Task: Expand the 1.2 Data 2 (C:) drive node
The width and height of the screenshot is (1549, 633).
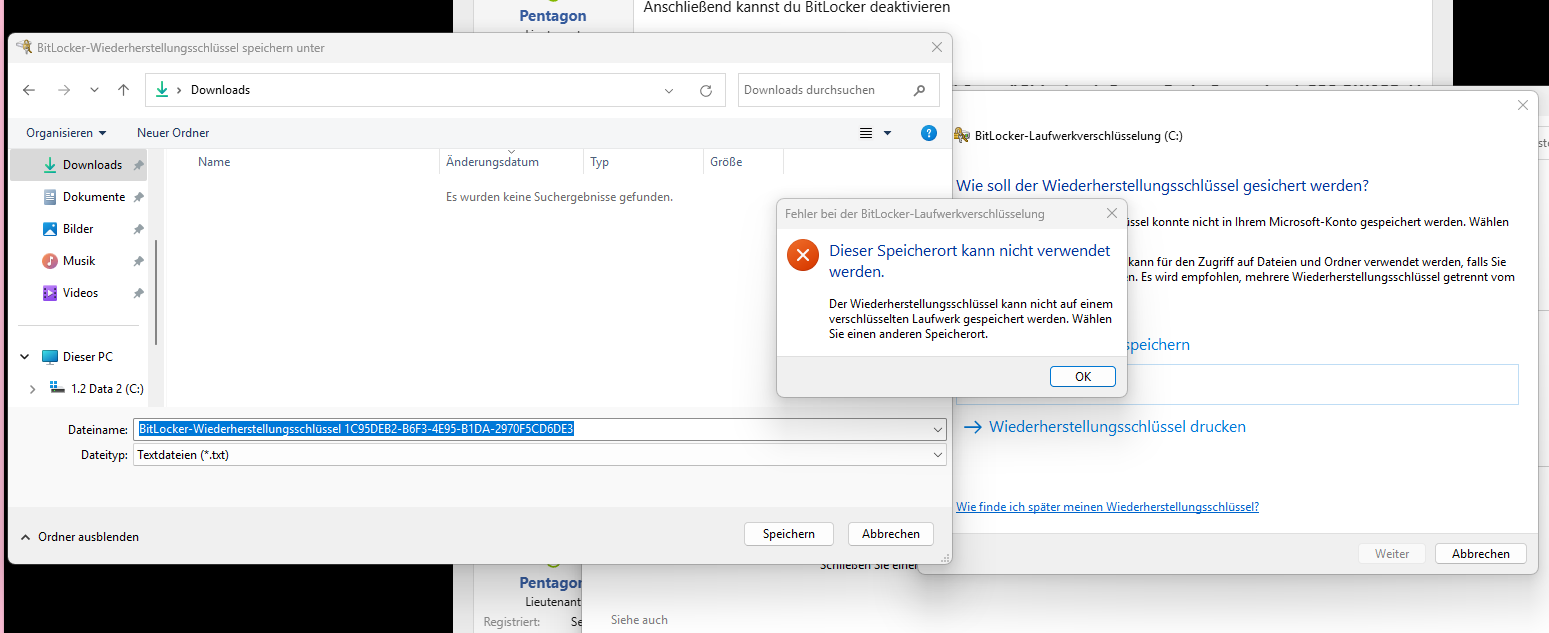Action: (x=32, y=389)
